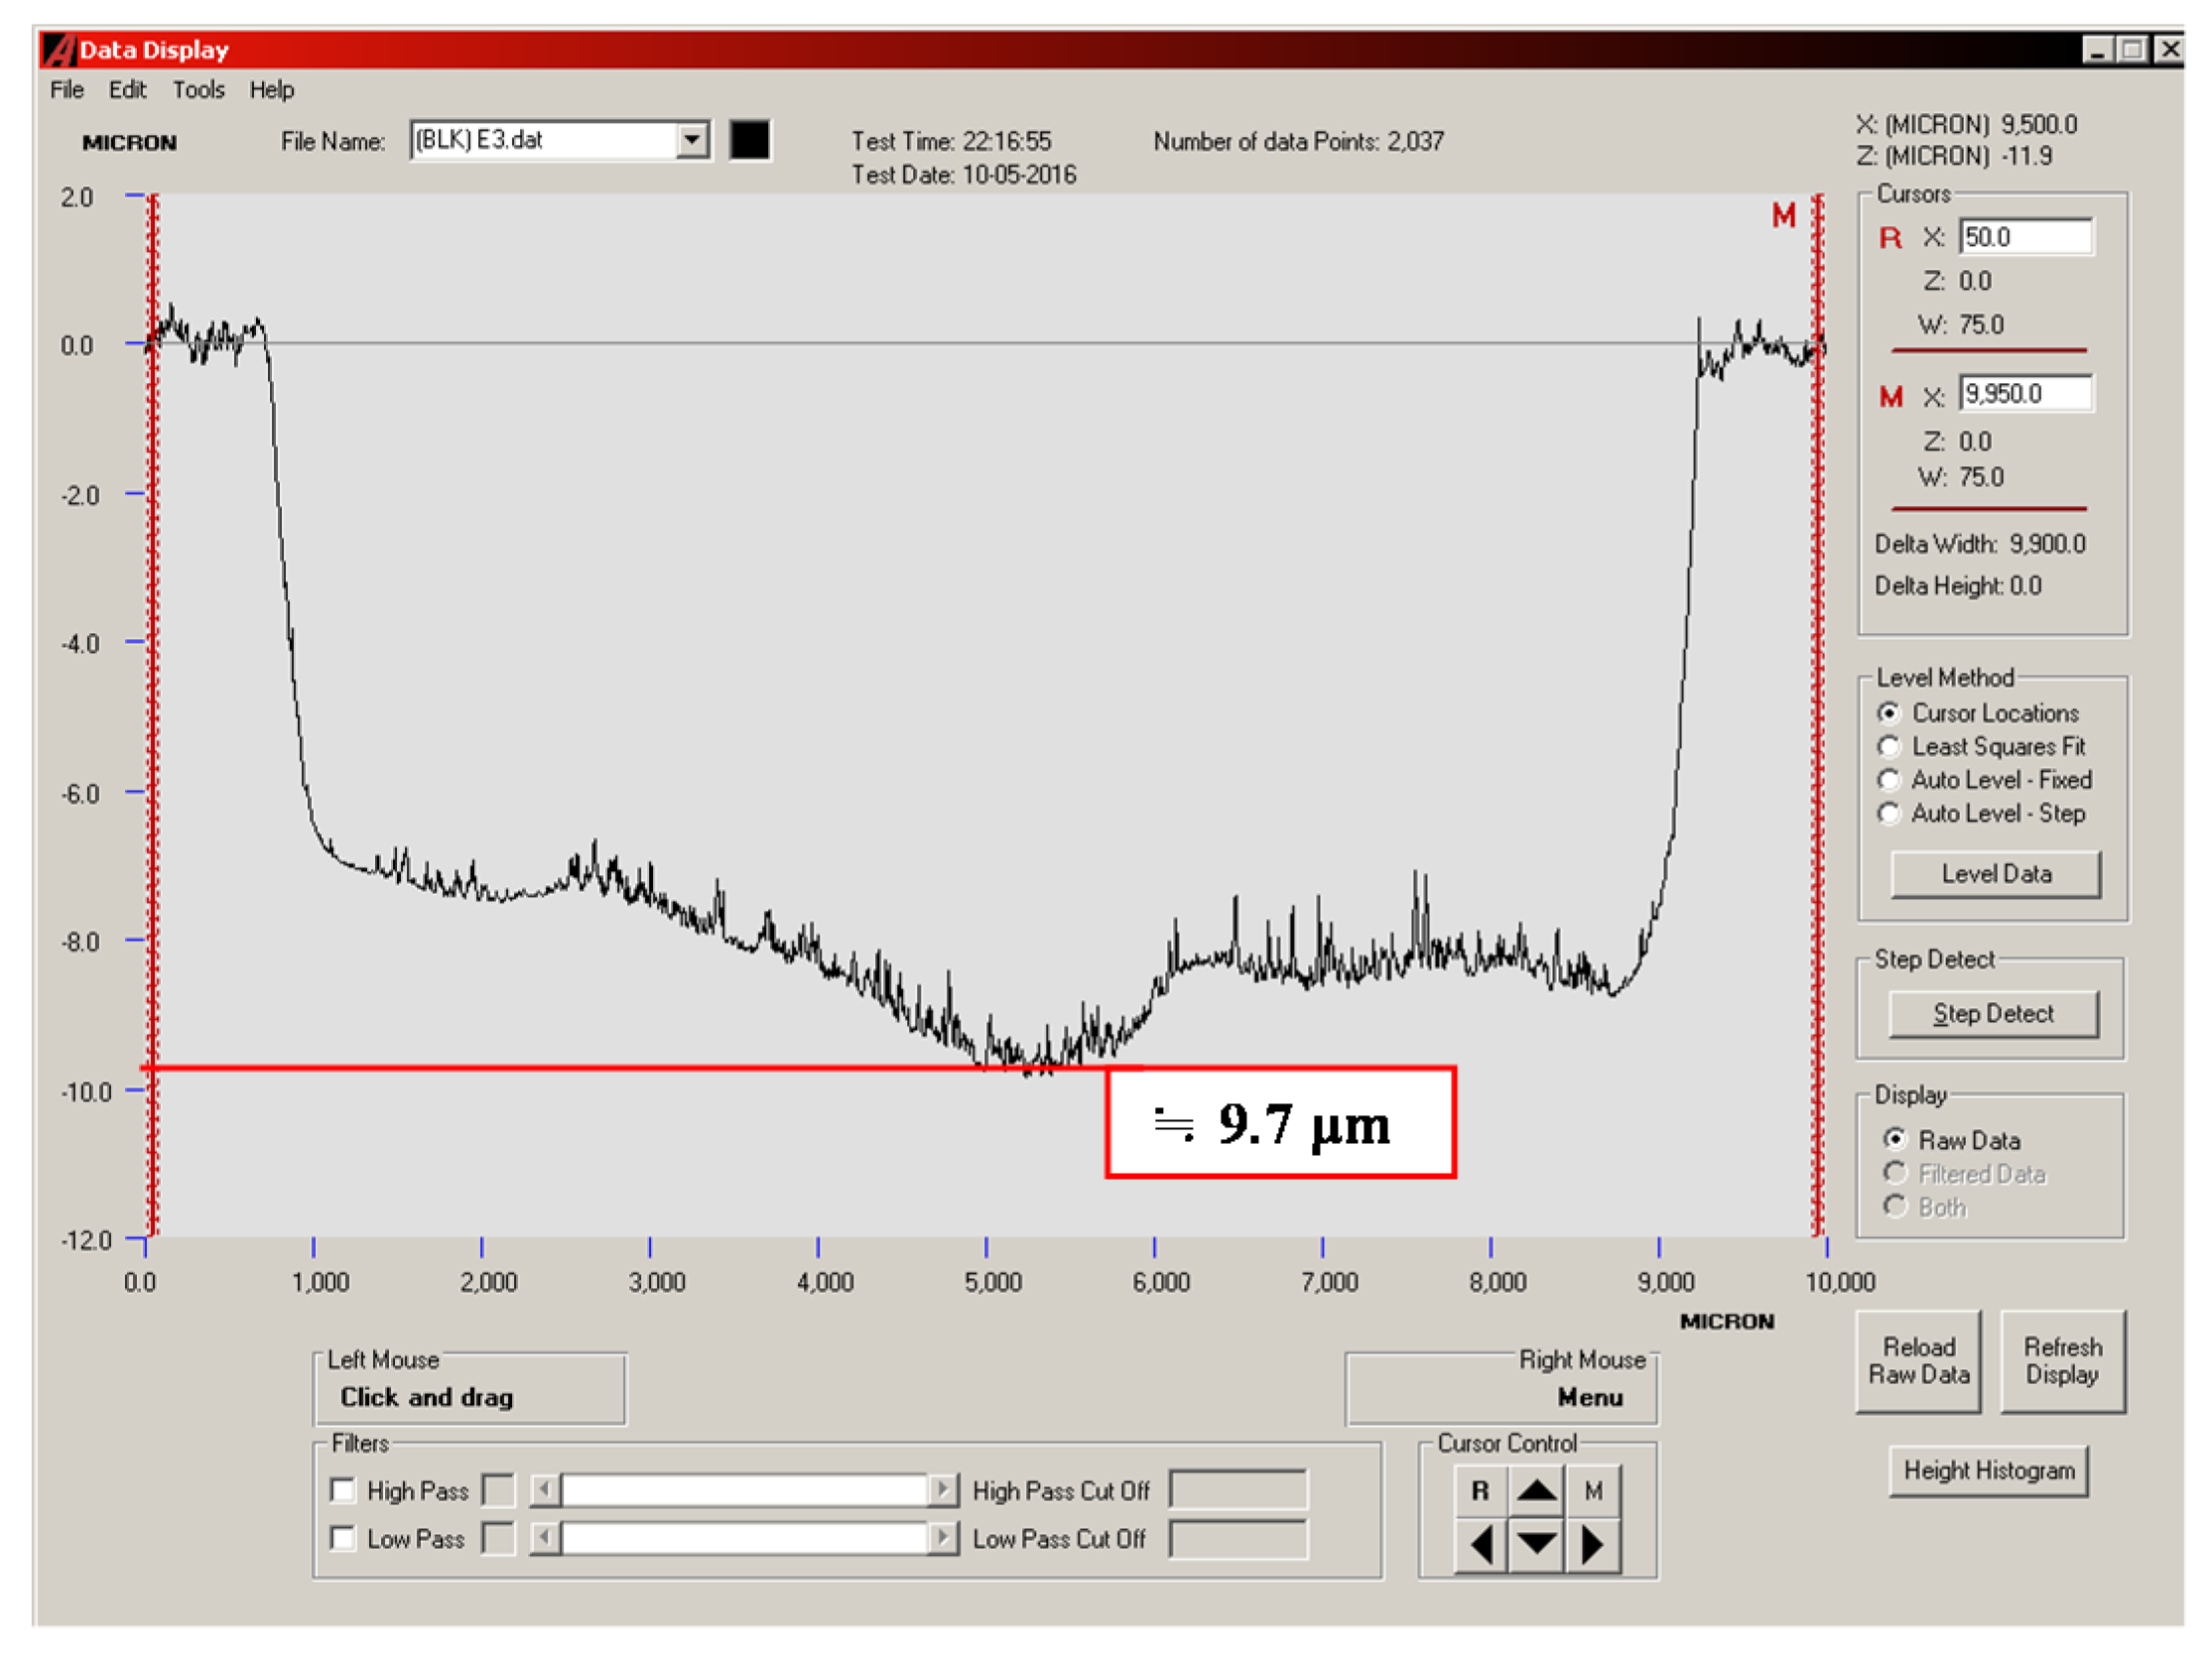
Task: Select the M cursor control button
Action: [1593, 1491]
